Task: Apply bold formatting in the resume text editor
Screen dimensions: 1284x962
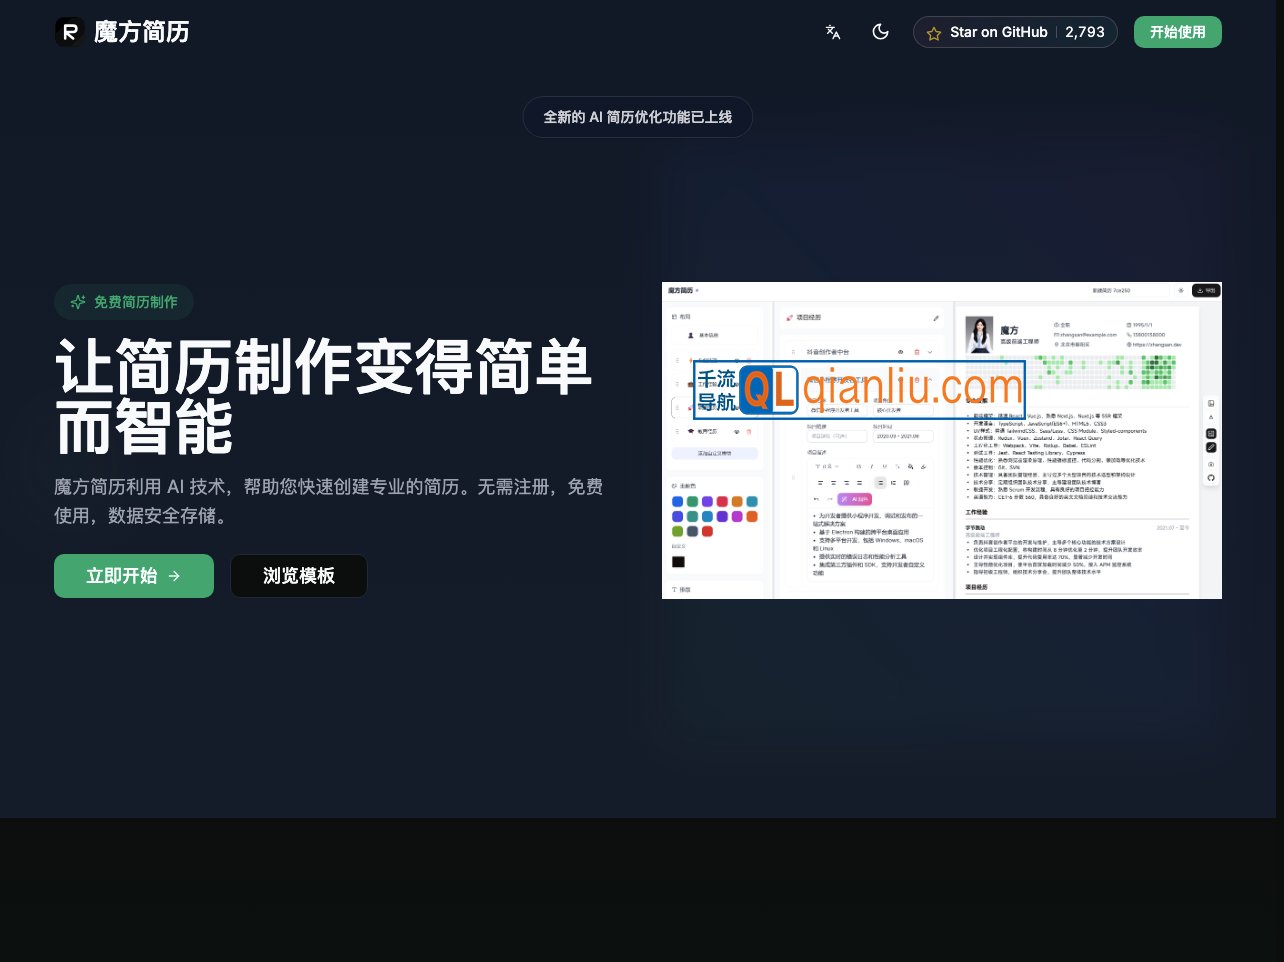Action: [859, 466]
